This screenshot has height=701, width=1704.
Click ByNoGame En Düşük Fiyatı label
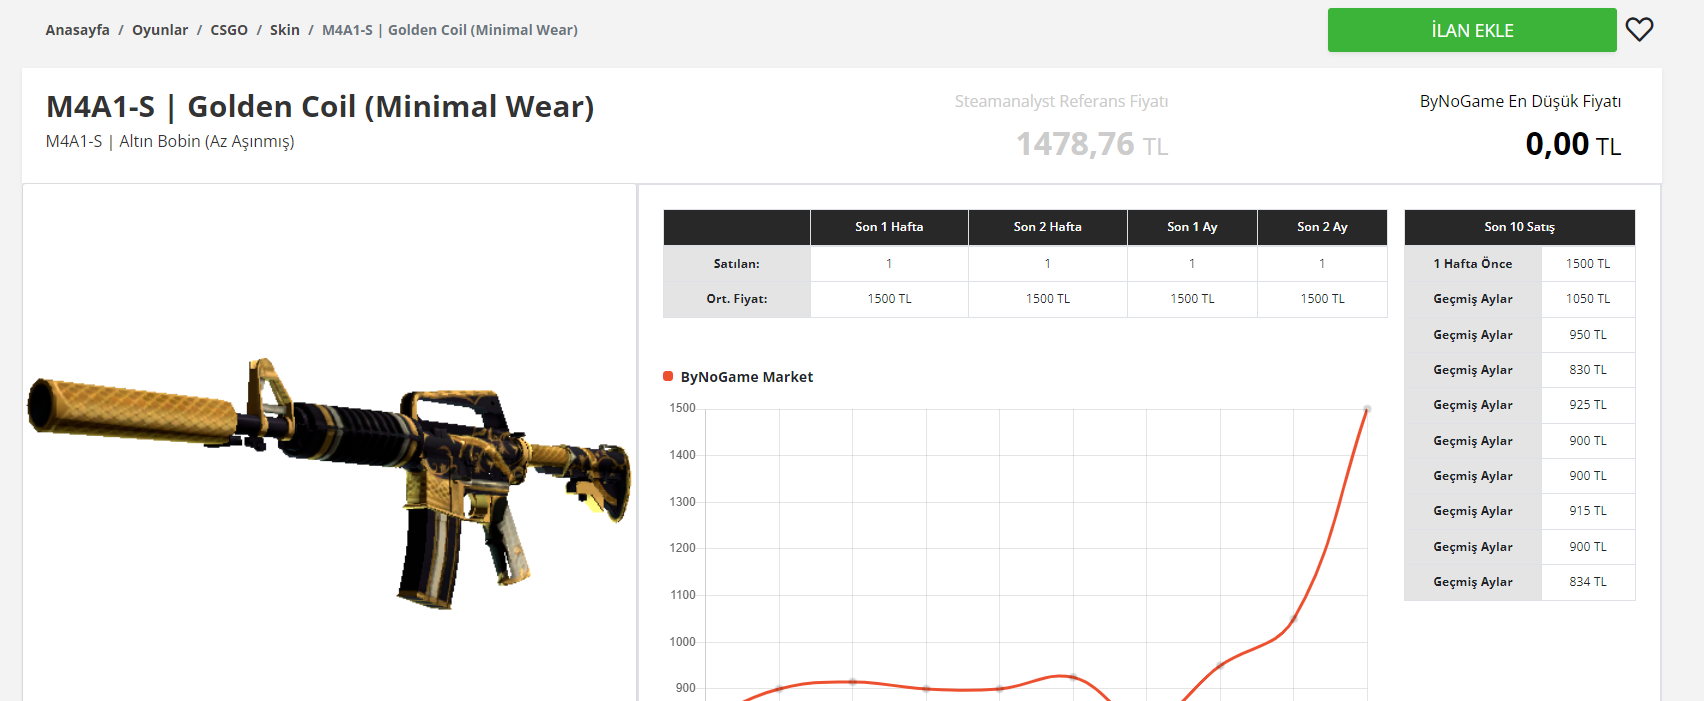tap(1520, 101)
